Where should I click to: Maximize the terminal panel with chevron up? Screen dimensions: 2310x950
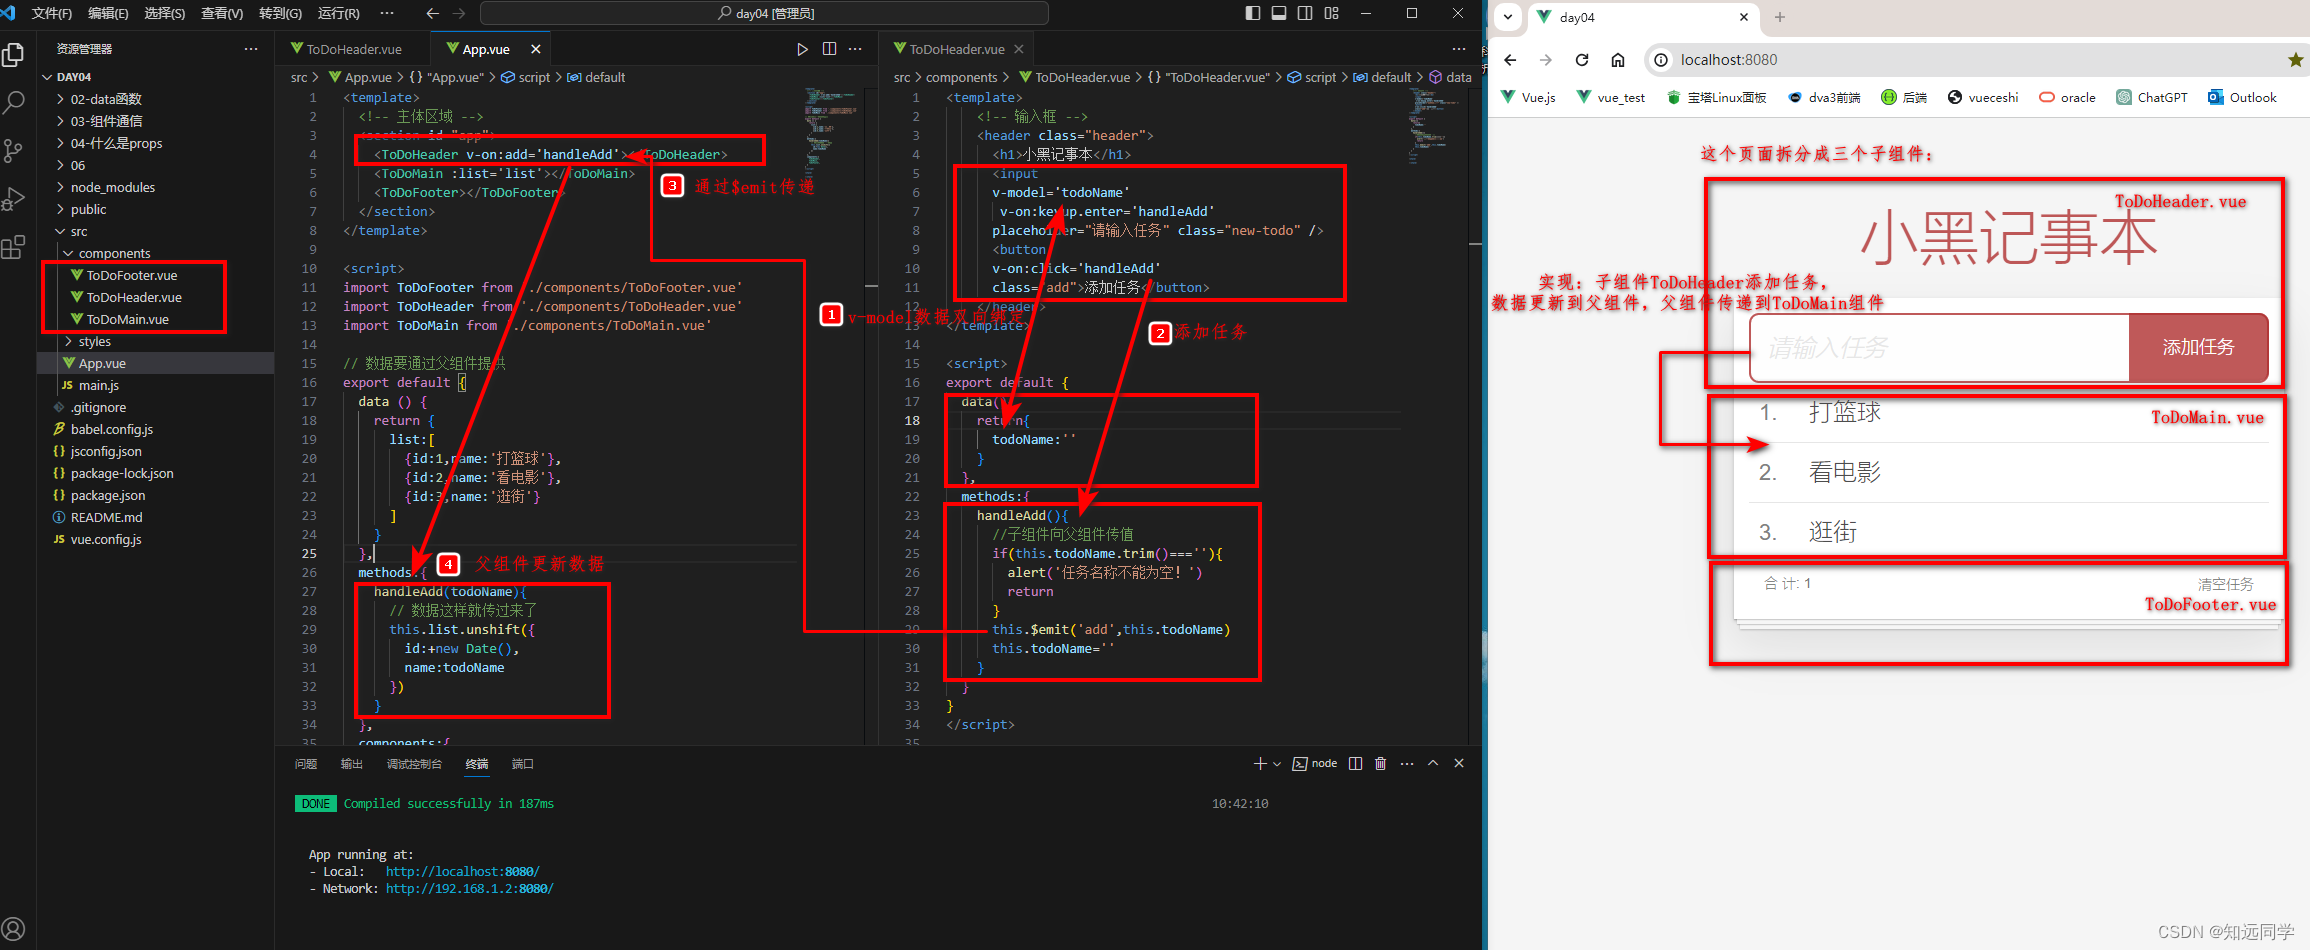click(1433, 763)
